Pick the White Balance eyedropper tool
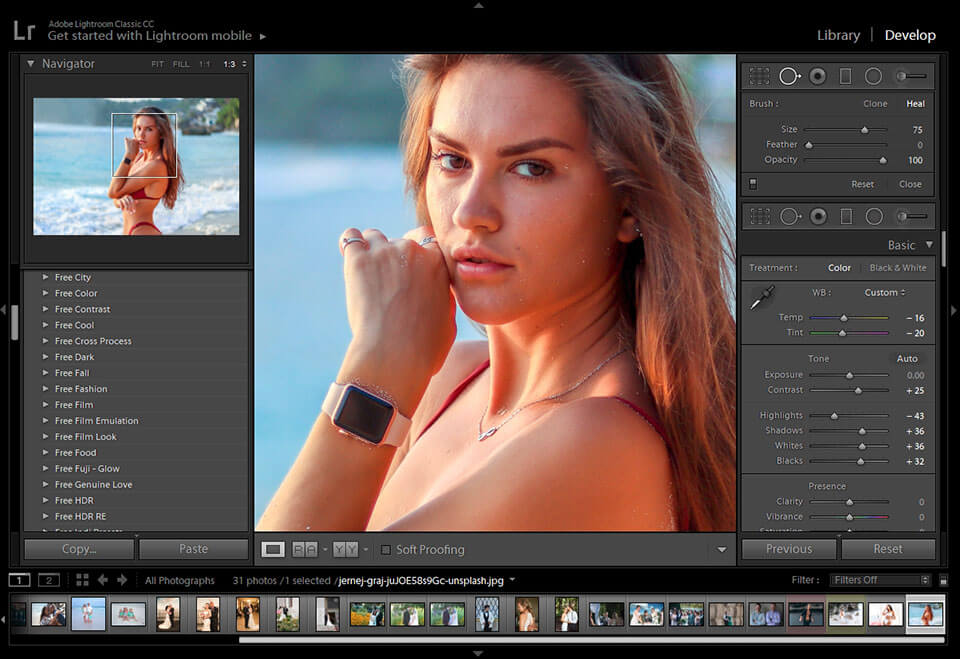 pyautogui.click(x=762, y=298)
